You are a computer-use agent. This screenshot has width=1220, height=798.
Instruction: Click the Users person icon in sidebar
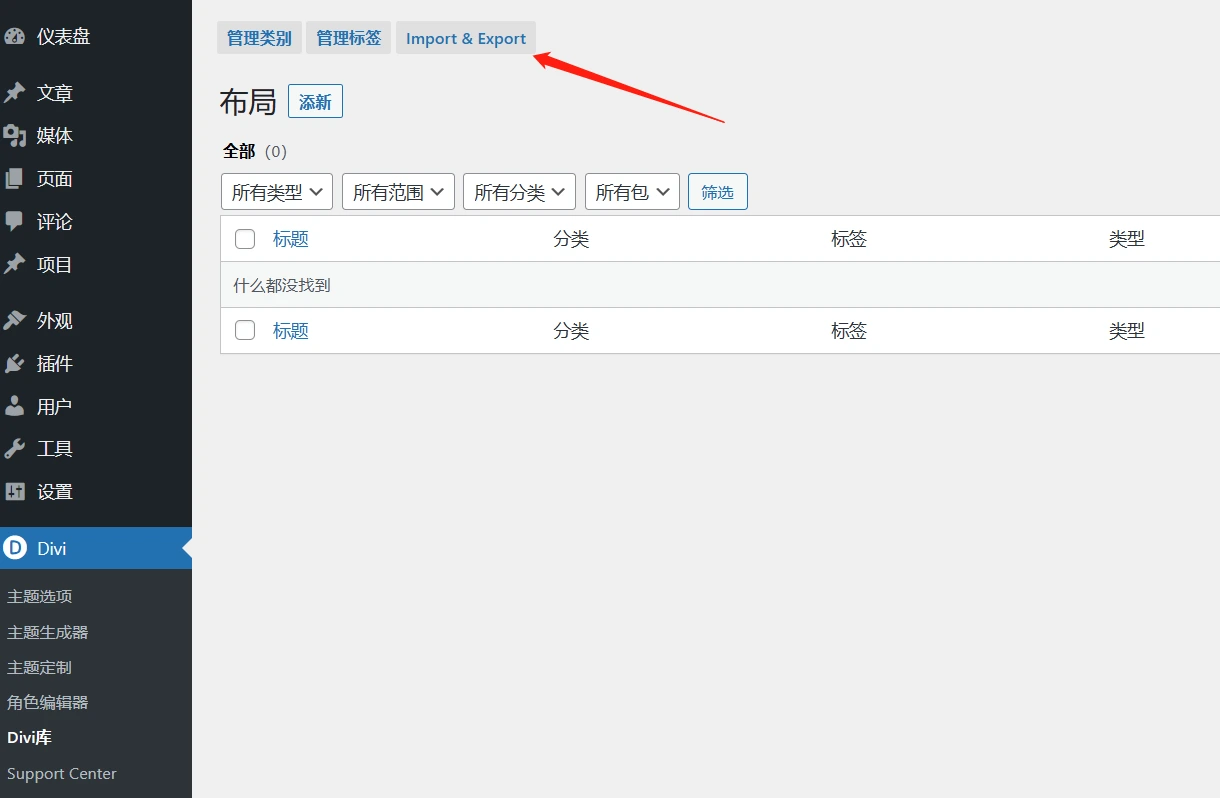coord(14,407)
